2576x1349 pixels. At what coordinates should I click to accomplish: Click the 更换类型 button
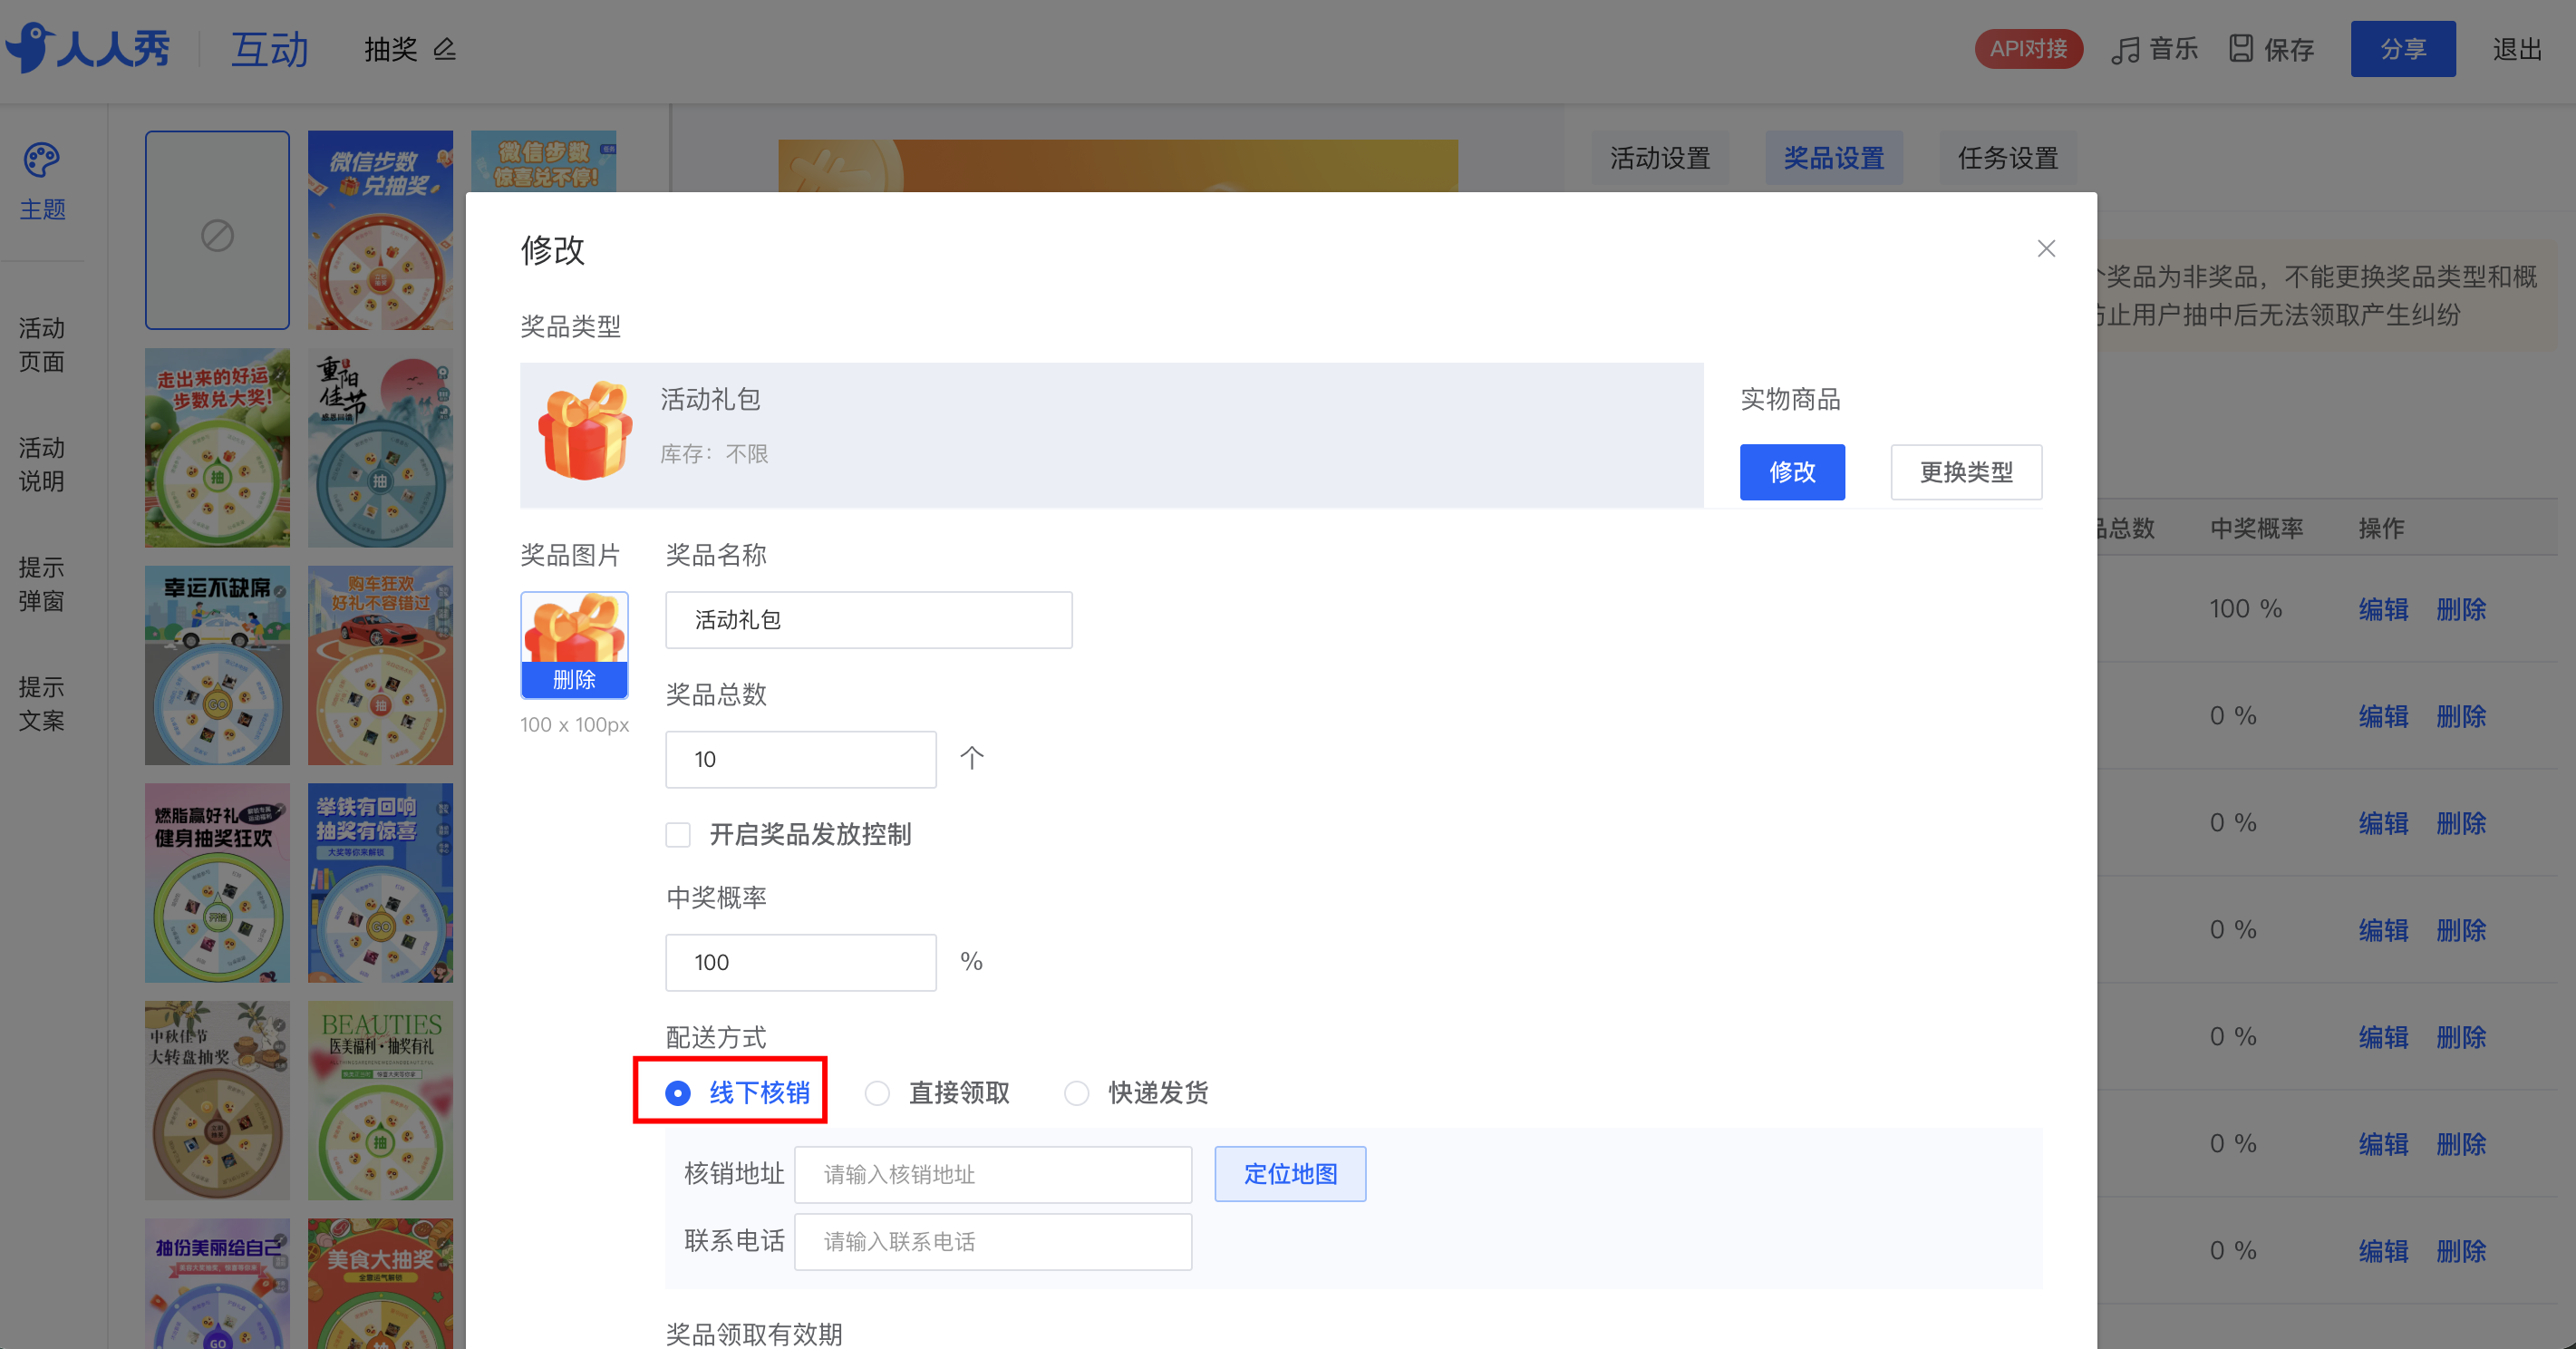point(1966,472)
